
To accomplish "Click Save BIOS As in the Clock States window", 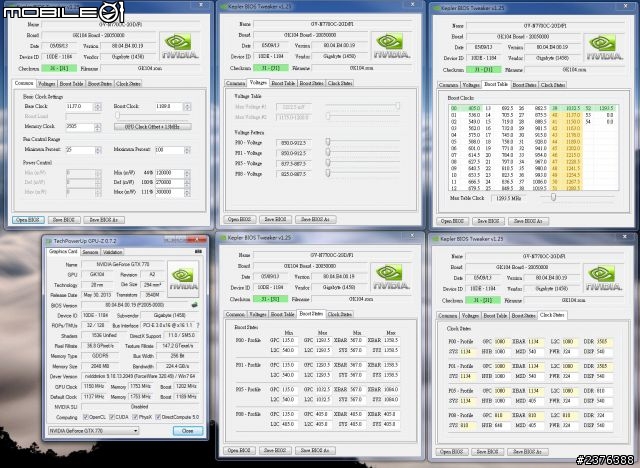I will (x=527, y=451).
